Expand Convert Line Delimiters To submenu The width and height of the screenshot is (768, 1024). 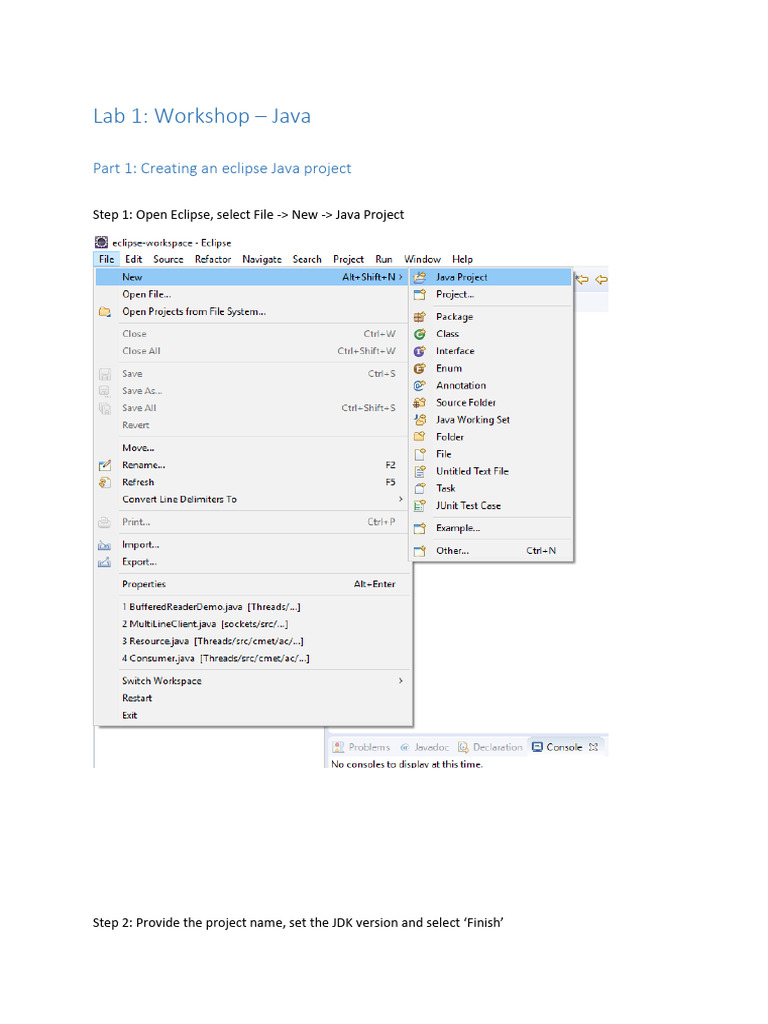(x=400, y=499)
